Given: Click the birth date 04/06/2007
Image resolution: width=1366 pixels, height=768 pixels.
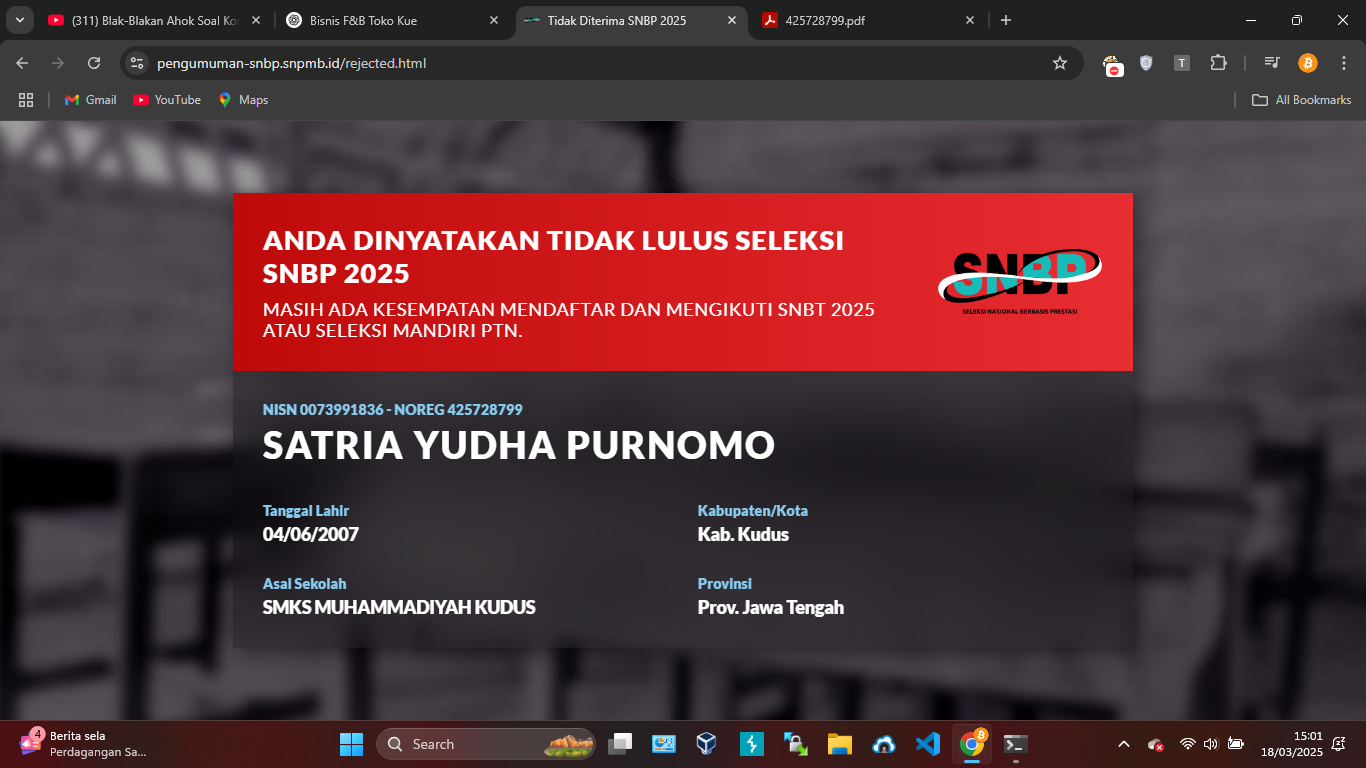Looking at the screenshot, I should [310, 534].
